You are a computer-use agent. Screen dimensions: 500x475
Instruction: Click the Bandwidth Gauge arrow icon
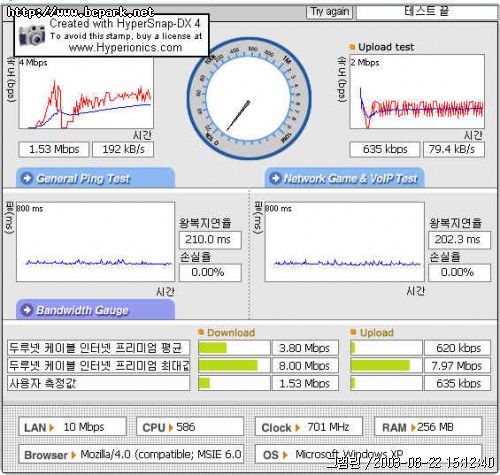click(x=27, y=310)
